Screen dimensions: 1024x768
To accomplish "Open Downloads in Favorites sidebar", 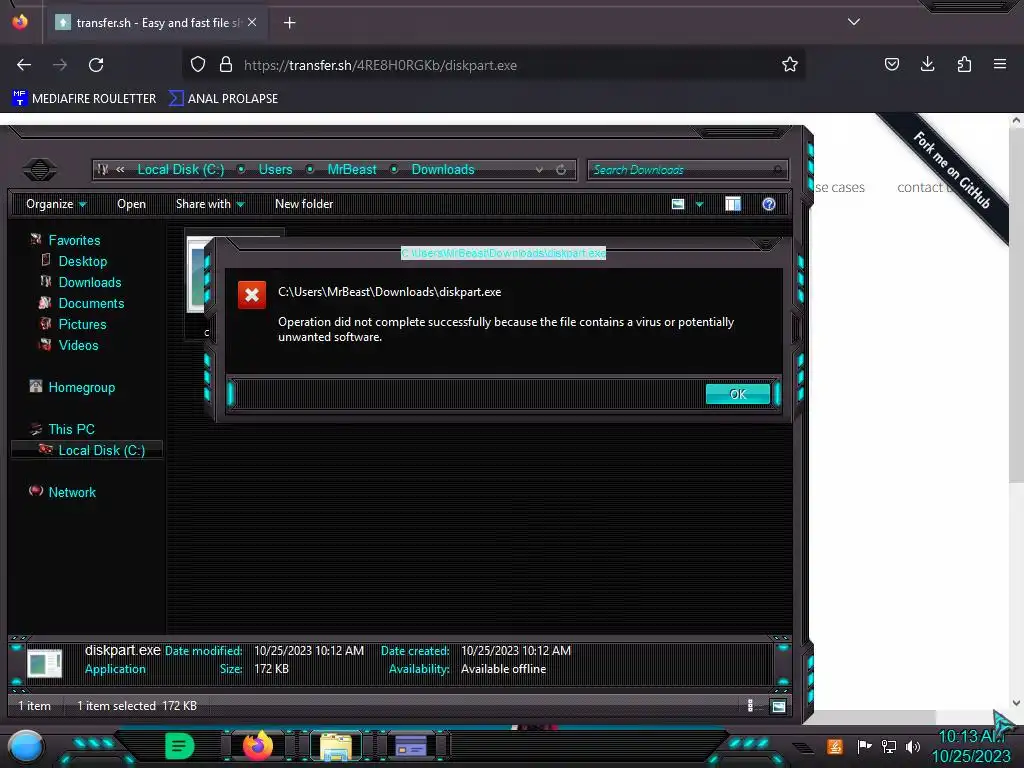I will [89, 282].
